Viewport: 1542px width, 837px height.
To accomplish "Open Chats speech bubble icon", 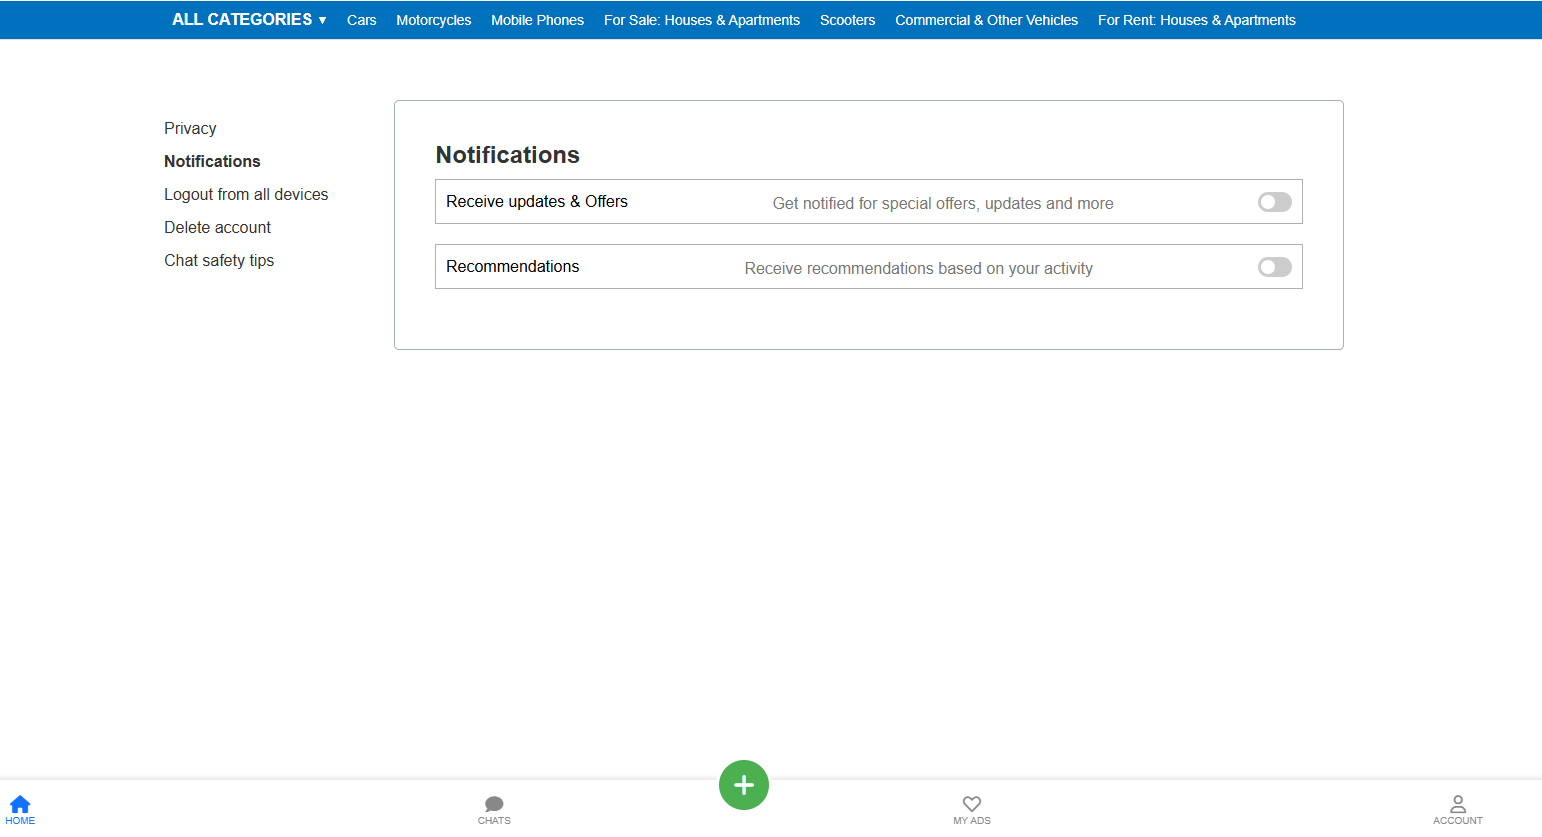I will (494, 804).
